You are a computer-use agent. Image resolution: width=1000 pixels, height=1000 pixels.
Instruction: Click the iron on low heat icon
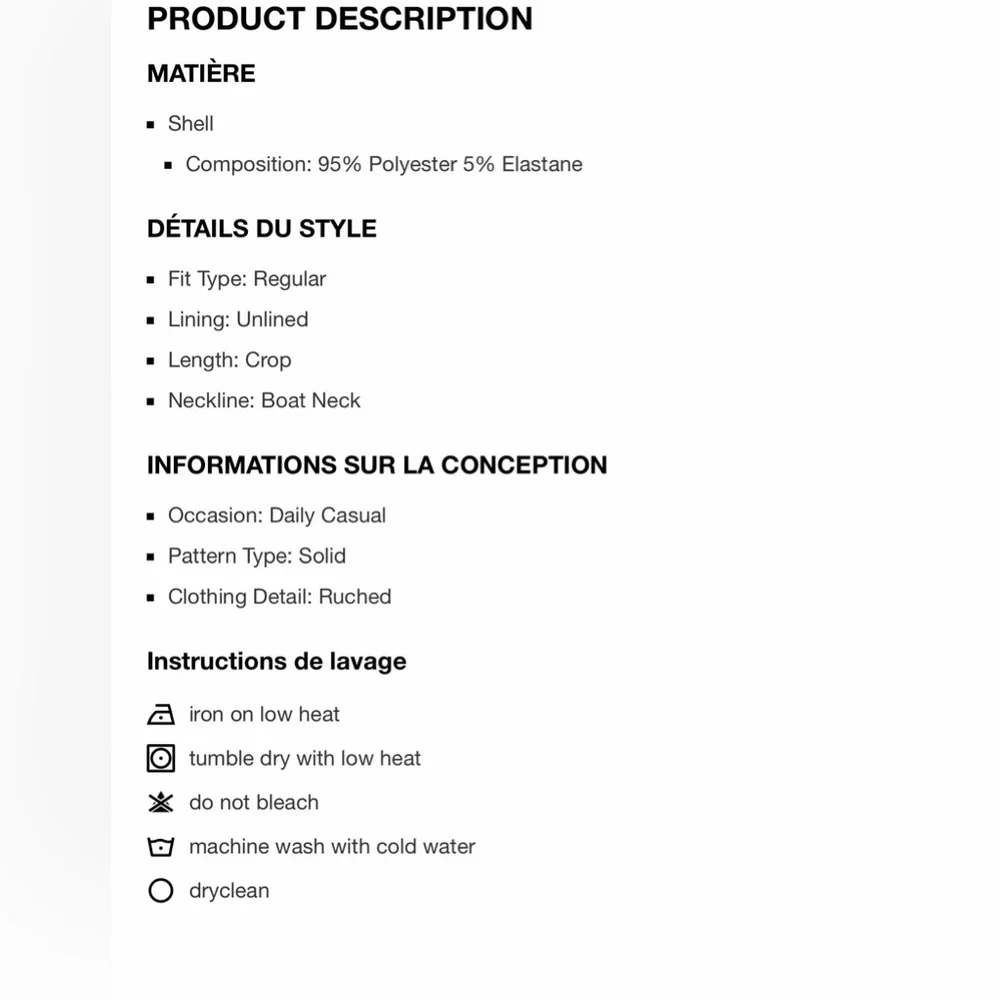pos(160,715)
